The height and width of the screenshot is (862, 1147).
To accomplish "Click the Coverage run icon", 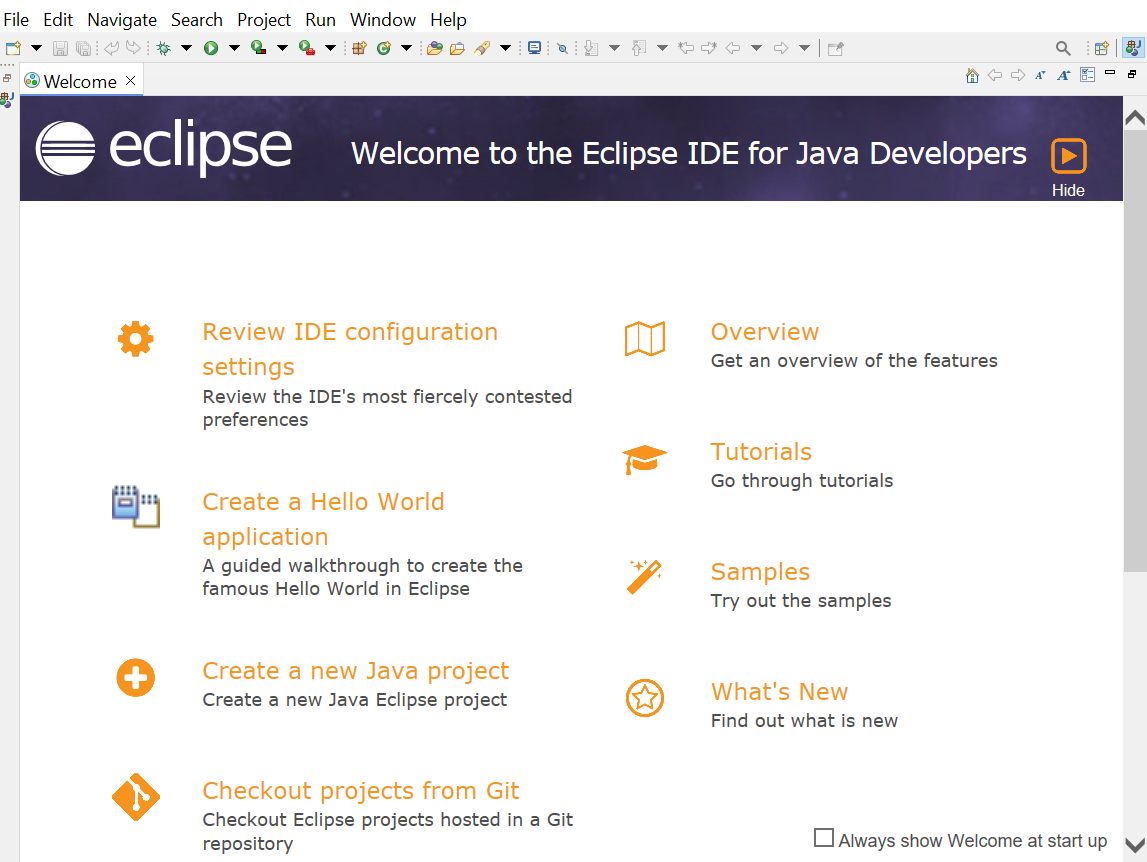I will pos(258,48).
